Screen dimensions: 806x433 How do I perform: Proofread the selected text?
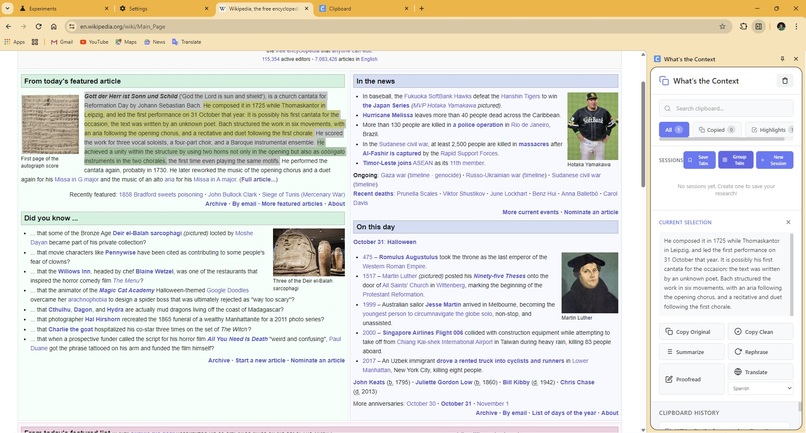691,379
